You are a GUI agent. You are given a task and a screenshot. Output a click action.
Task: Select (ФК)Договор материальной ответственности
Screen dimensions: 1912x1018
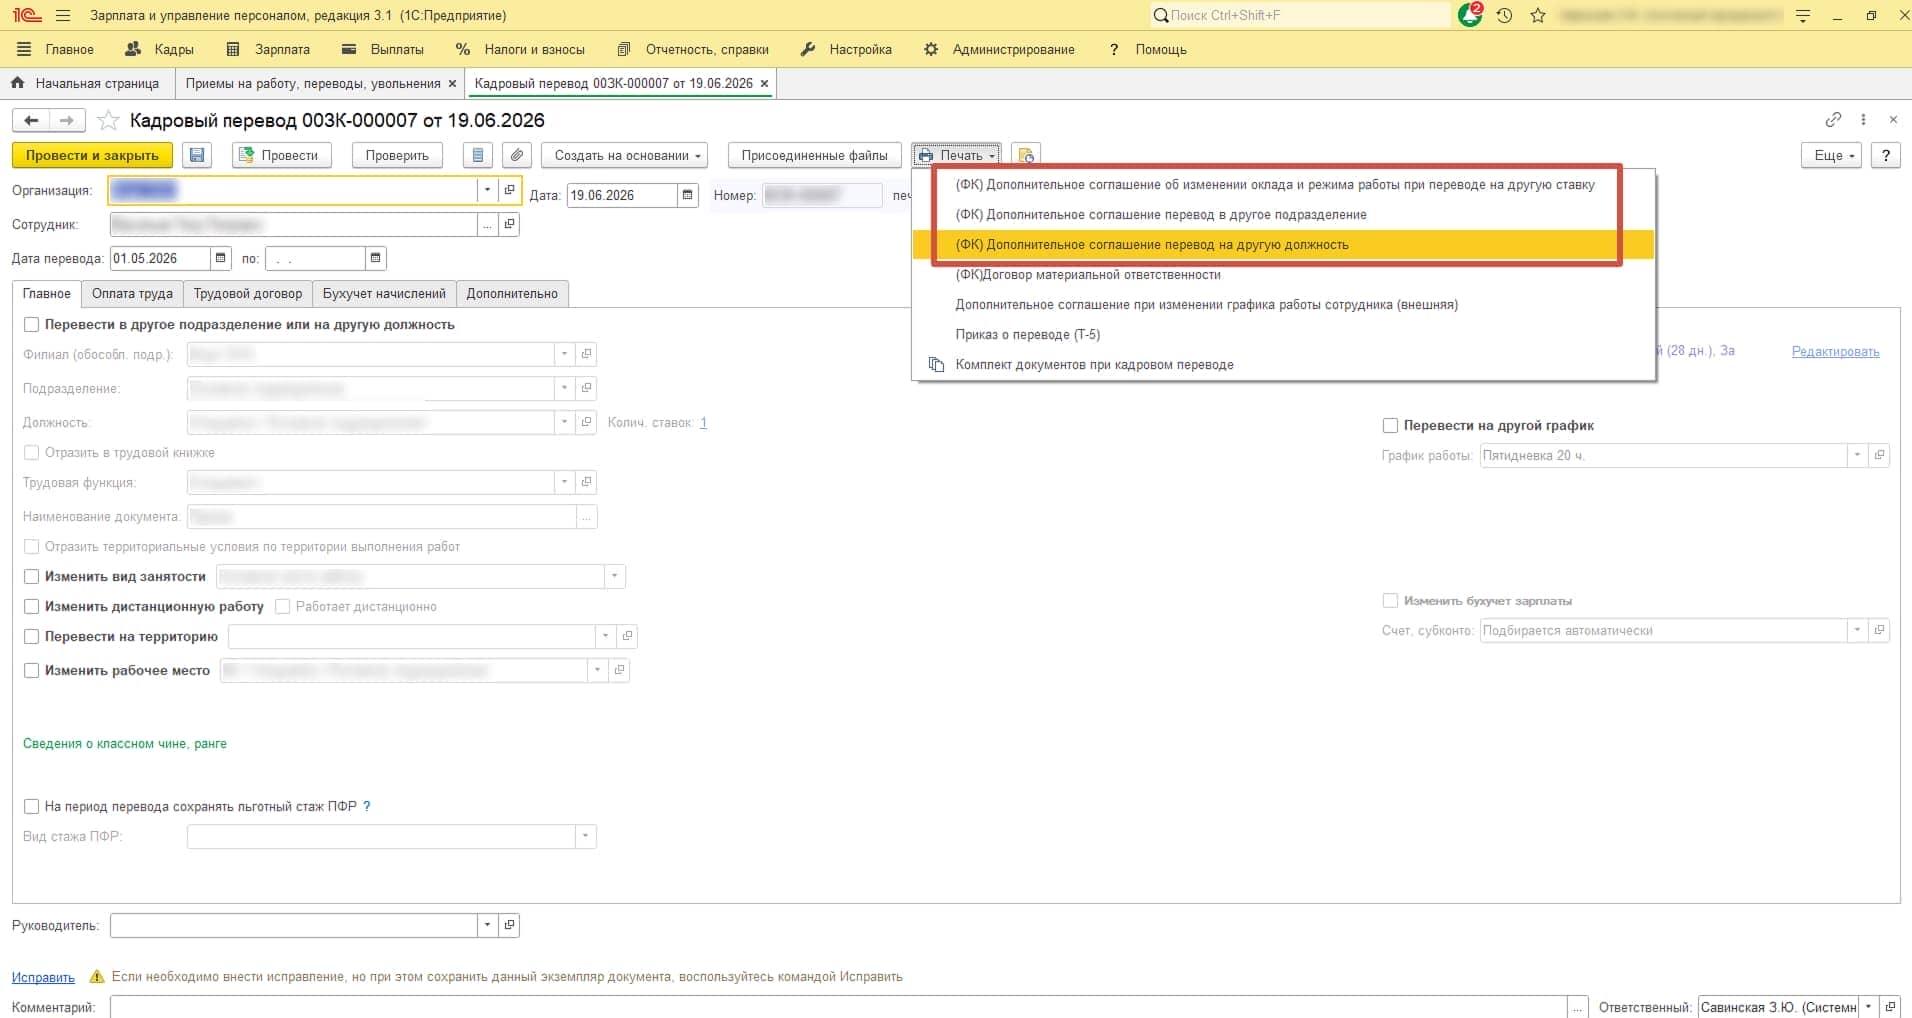pyautogui.click(x=1284, y=274)
